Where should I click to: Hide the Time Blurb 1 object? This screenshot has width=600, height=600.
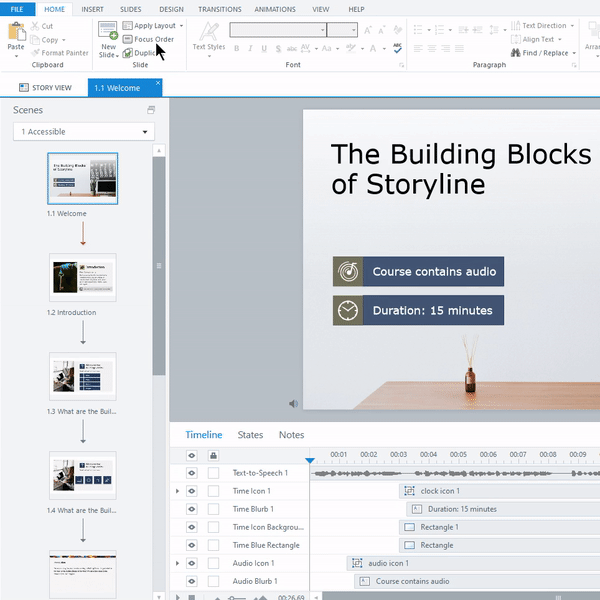coord(192,509)
